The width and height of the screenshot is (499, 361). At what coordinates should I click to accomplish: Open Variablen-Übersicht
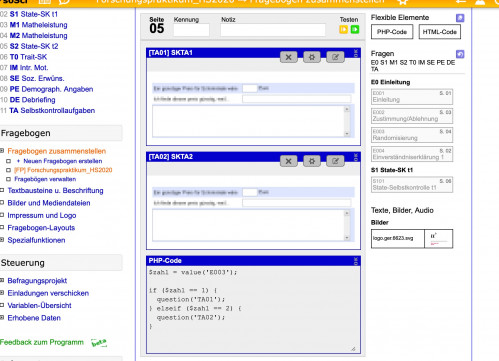pos(39,305)
